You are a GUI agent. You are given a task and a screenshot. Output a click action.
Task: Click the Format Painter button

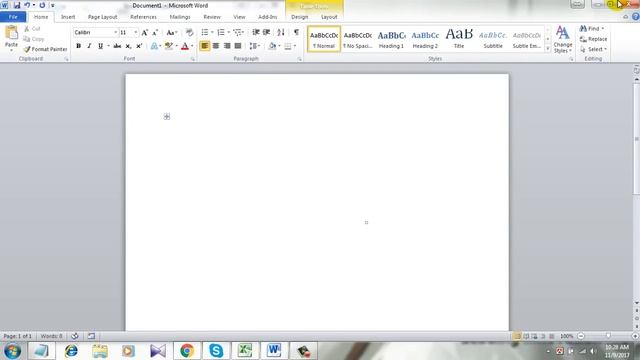(x=45, y=49)
